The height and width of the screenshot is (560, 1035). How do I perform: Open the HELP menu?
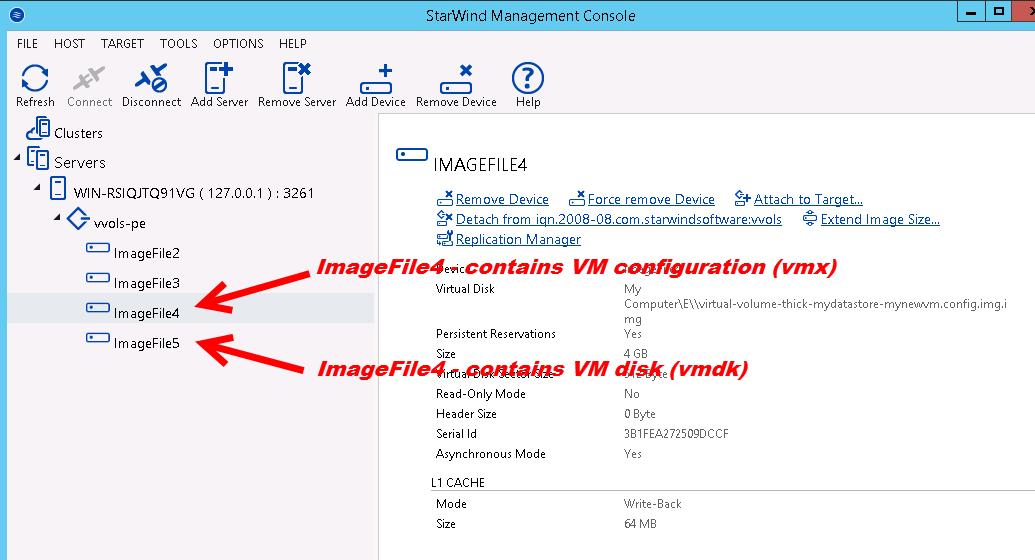coord(292,44)
